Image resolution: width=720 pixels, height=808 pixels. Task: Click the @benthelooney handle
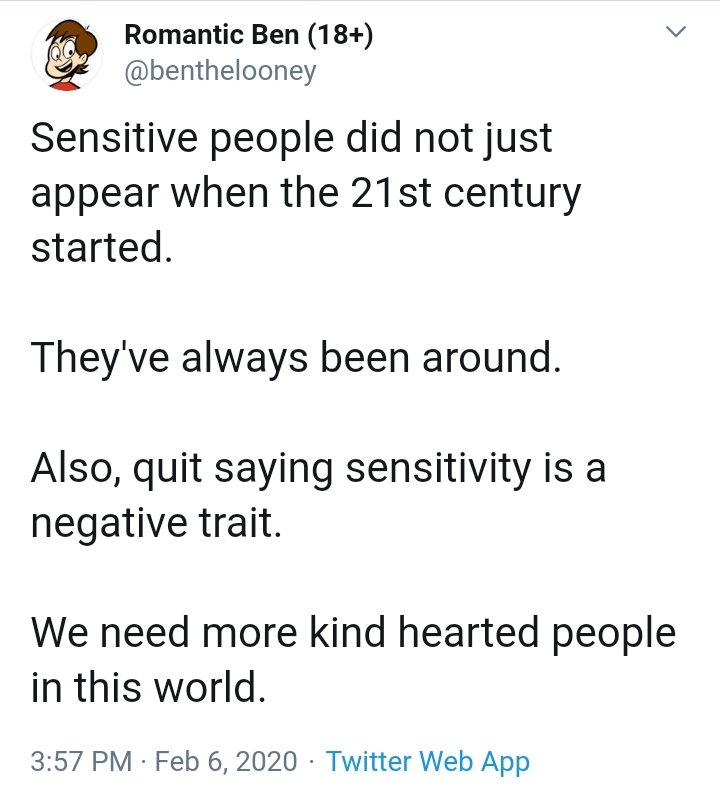[x=220, y=71]
